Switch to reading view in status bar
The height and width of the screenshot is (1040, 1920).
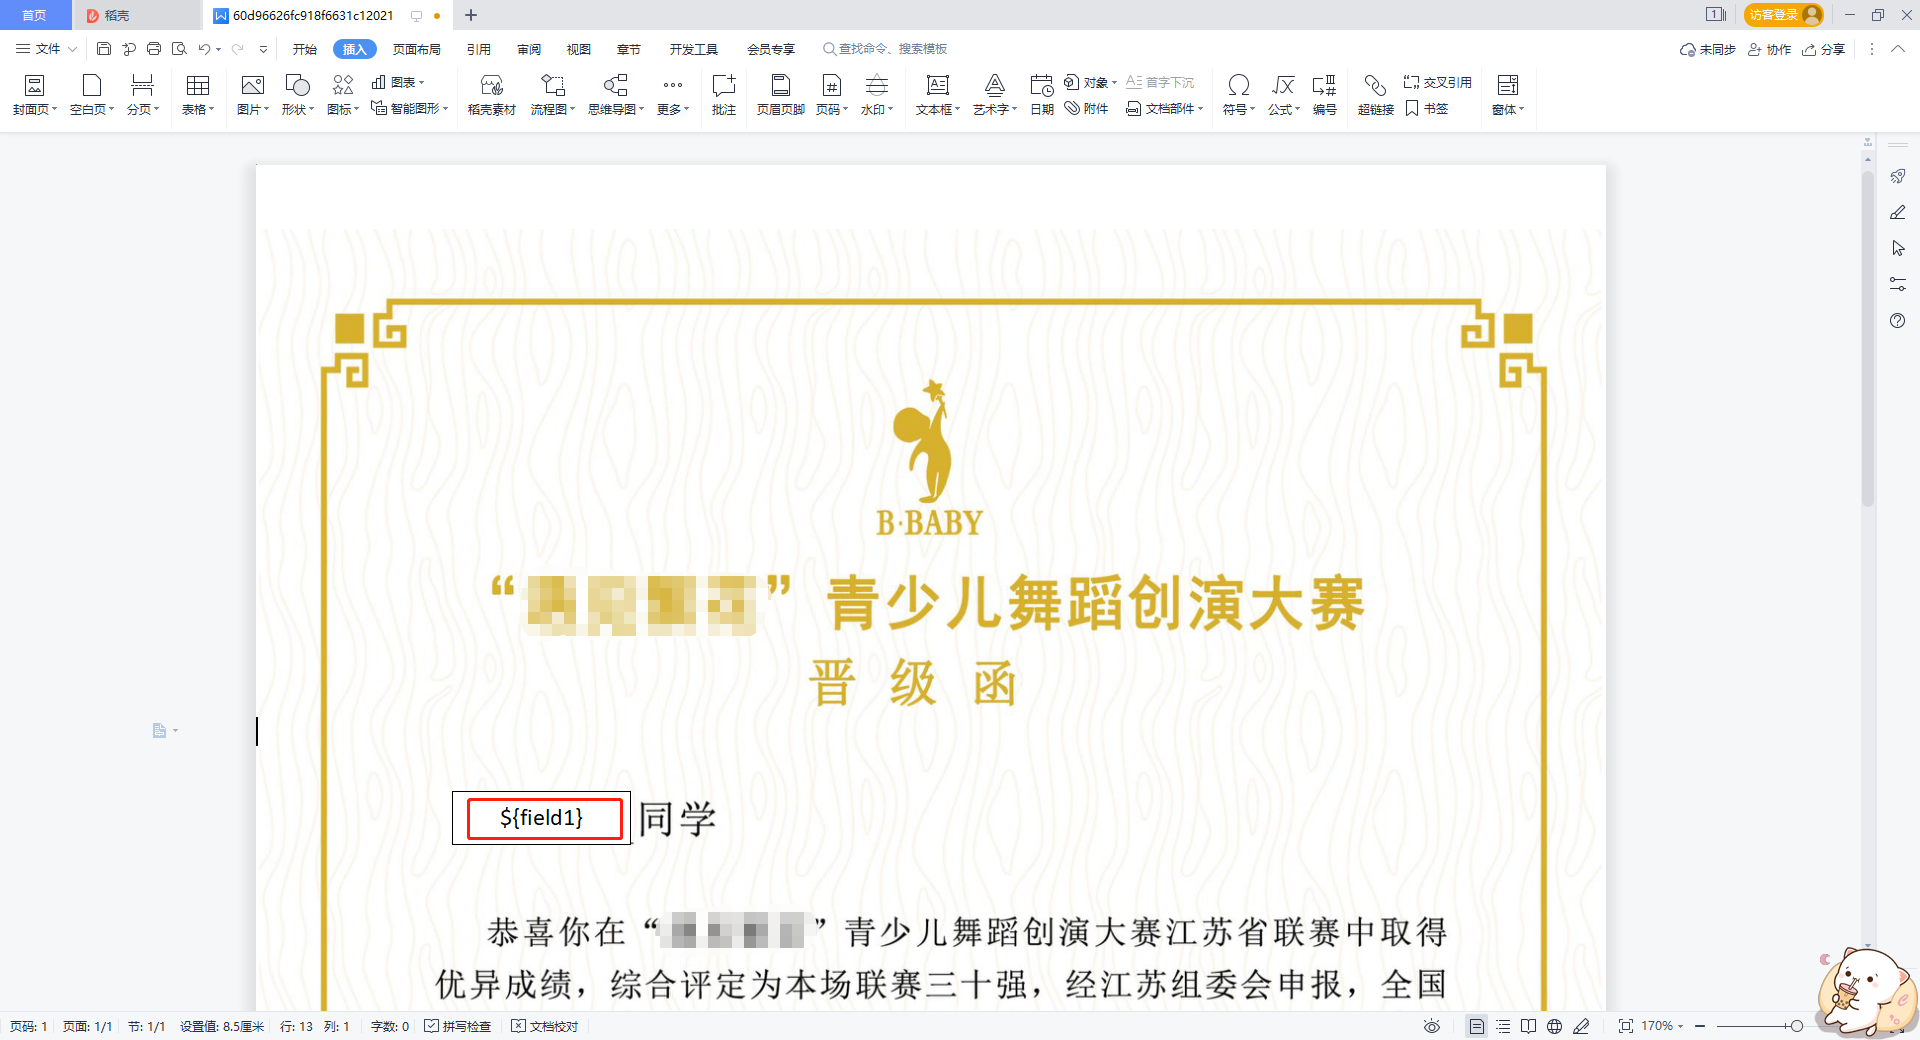(1528, 1026)
